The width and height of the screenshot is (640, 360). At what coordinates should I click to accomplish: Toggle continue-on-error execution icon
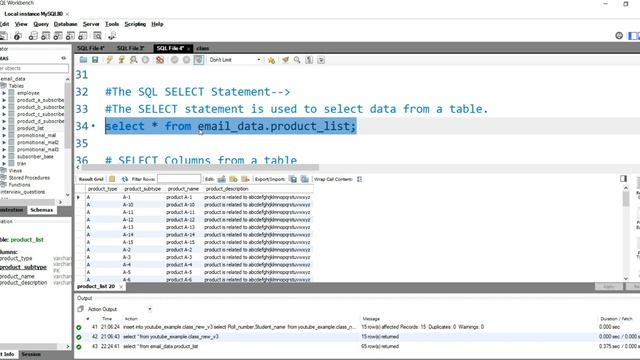(x=160, y=60)
